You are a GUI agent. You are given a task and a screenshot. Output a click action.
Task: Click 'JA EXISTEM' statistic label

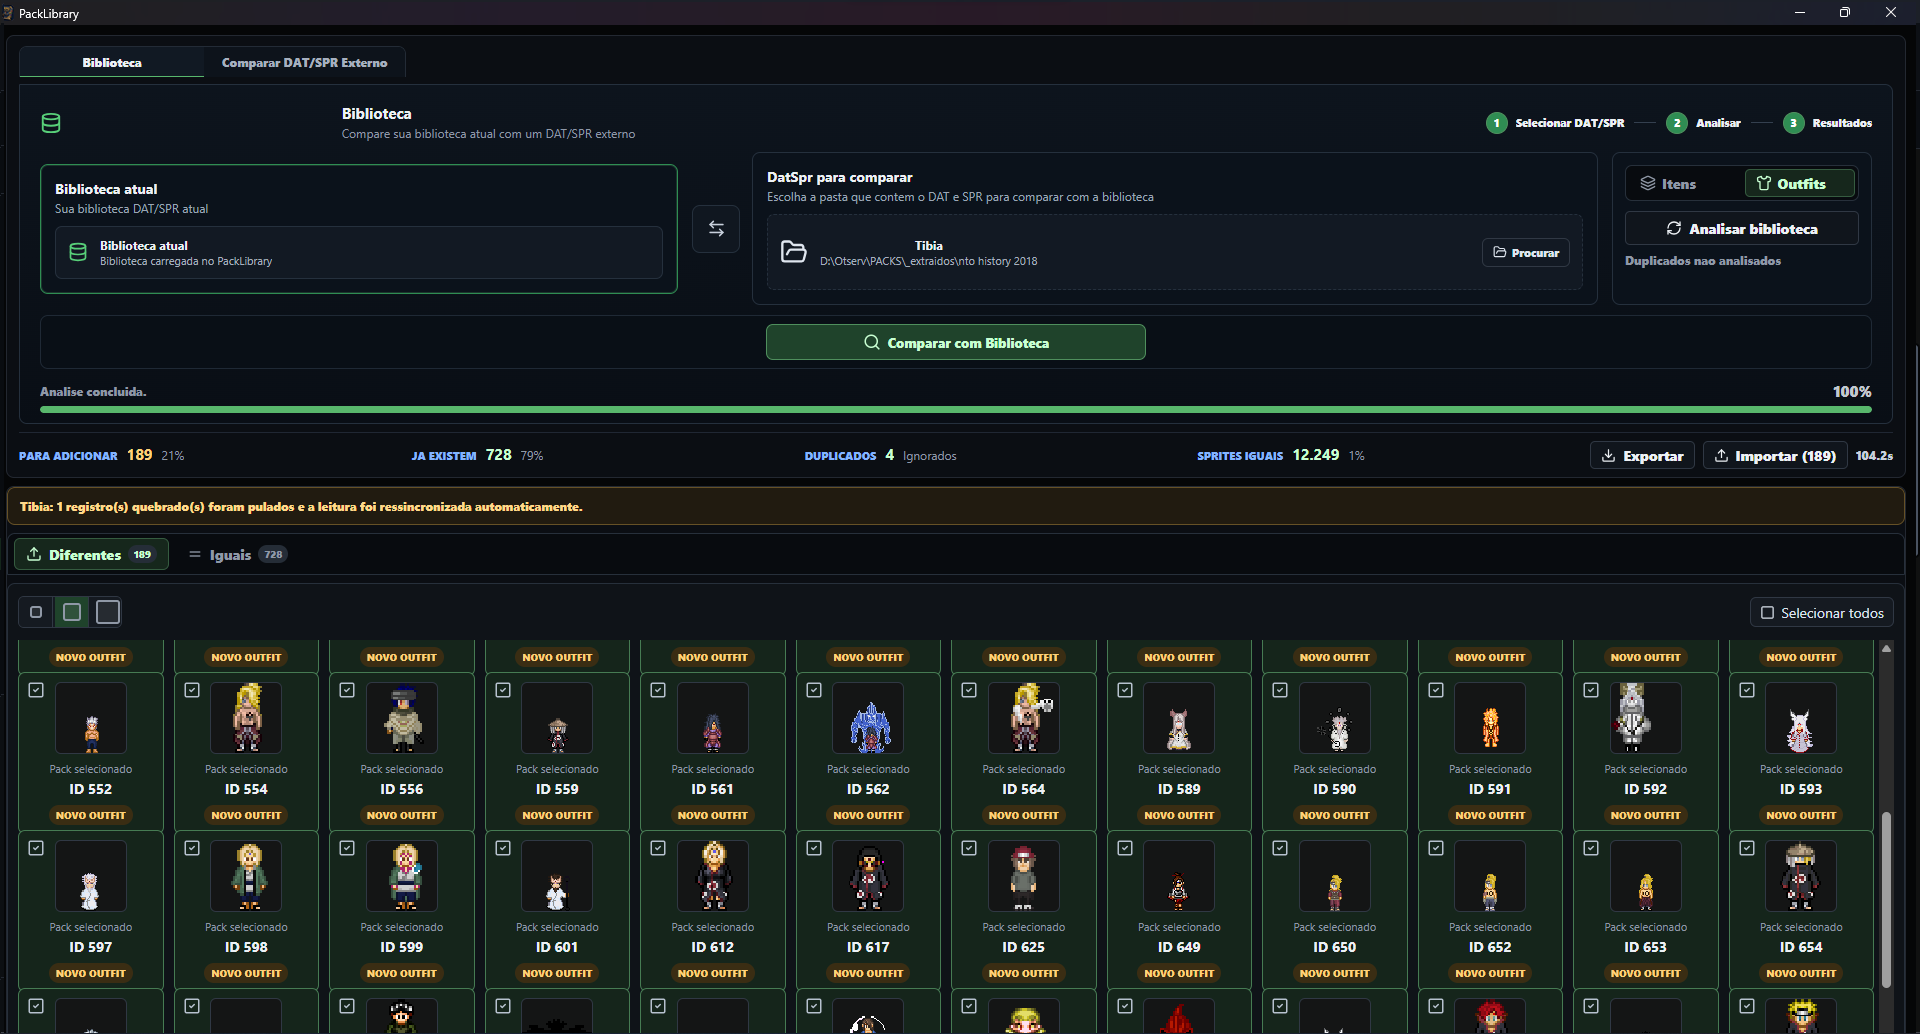pyautogui.click(x=444, y=456)
